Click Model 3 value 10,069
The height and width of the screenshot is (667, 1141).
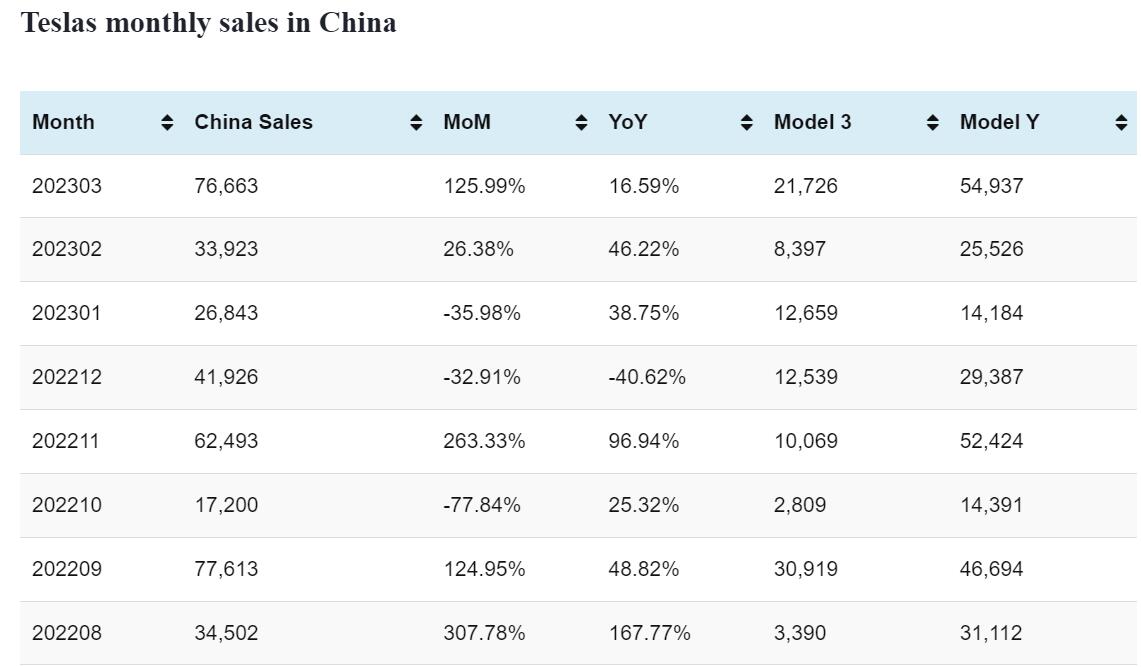(x=805, y=441)
